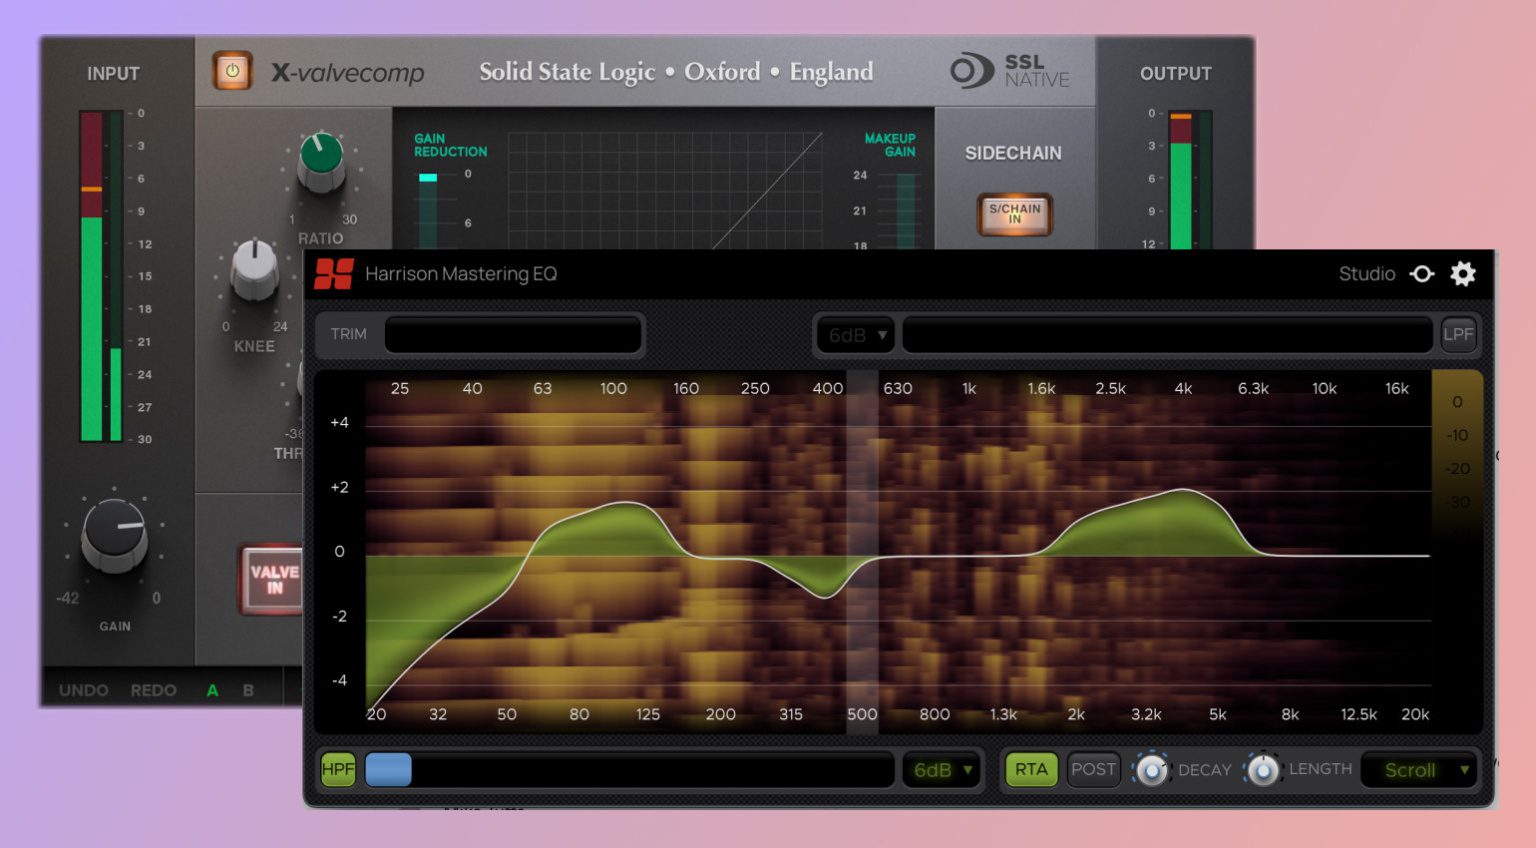Click the Studio label in Harrison EQ
1536x848 pixels.
click(x=1367, y=273)
